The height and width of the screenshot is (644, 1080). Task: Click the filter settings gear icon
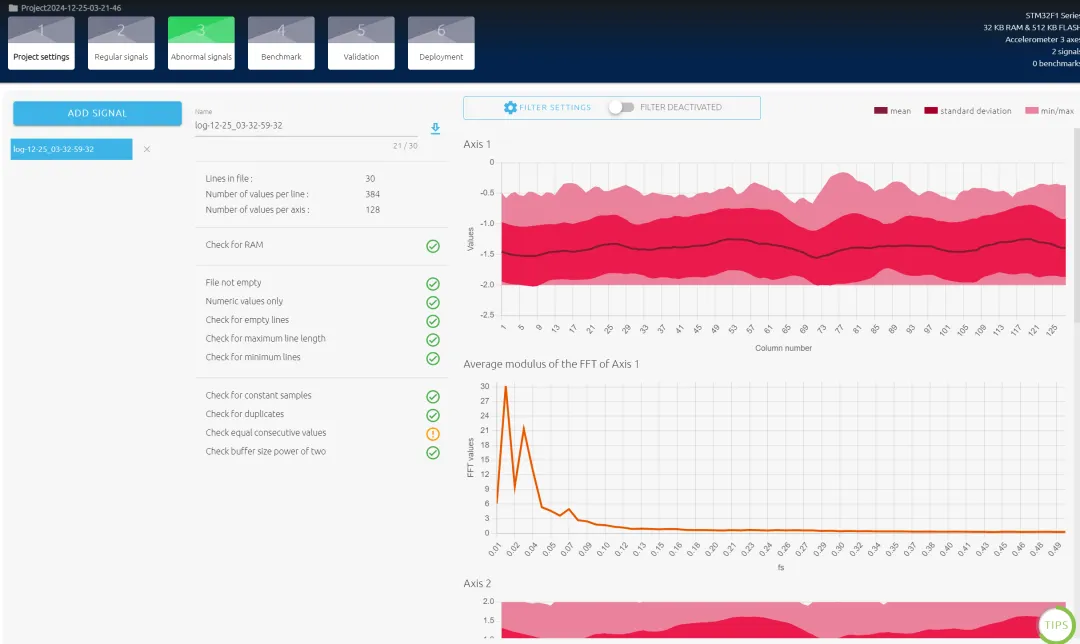(510, 107)
